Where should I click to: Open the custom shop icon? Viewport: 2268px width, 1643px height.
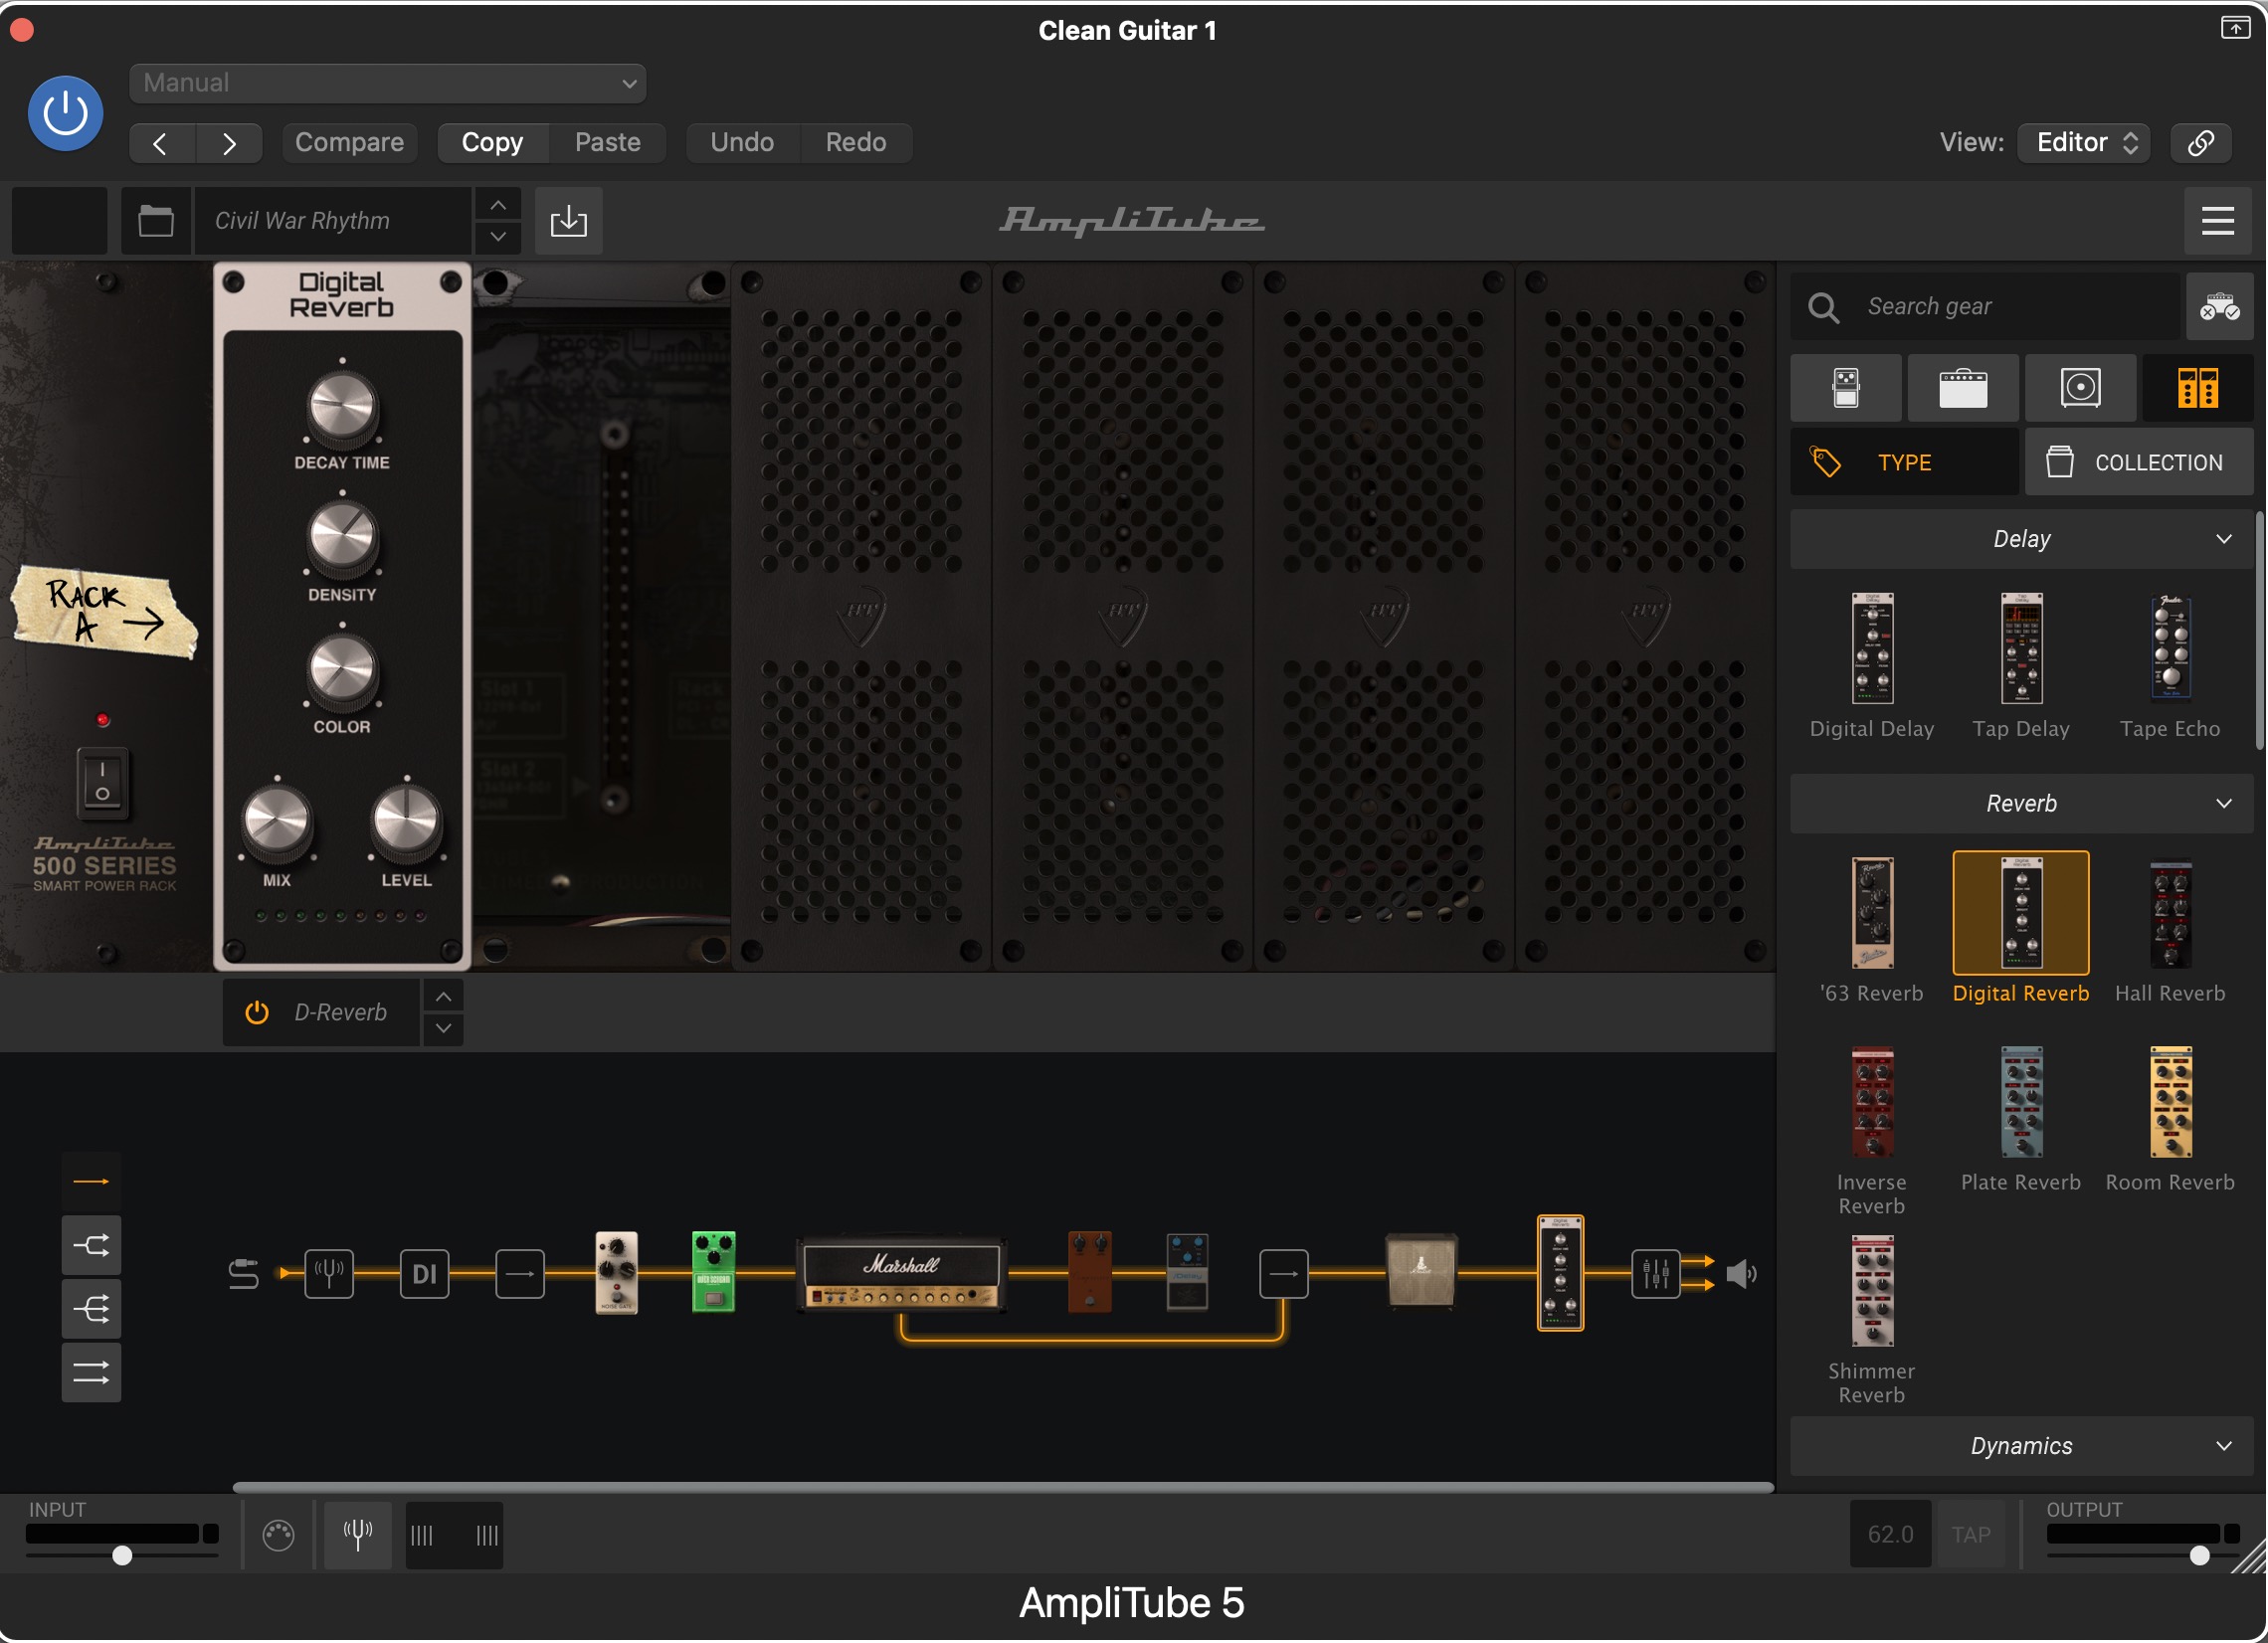[x=2219, y=306]
